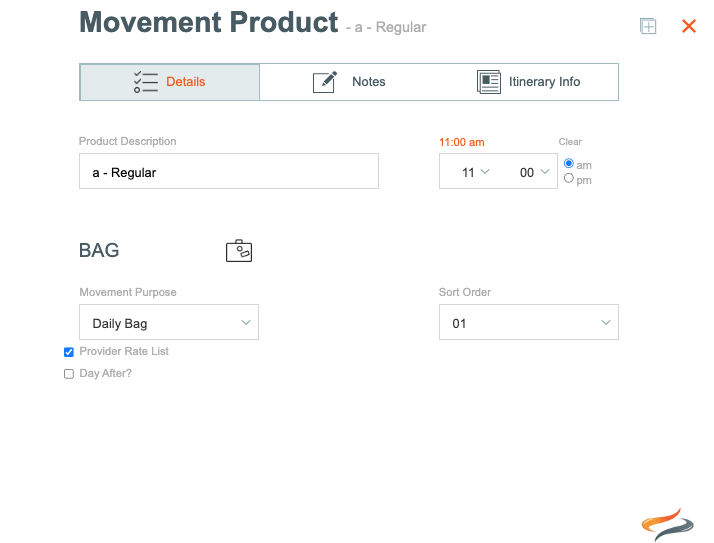
Task: Click the Movement Purpose label
Action: pos(128,292)
